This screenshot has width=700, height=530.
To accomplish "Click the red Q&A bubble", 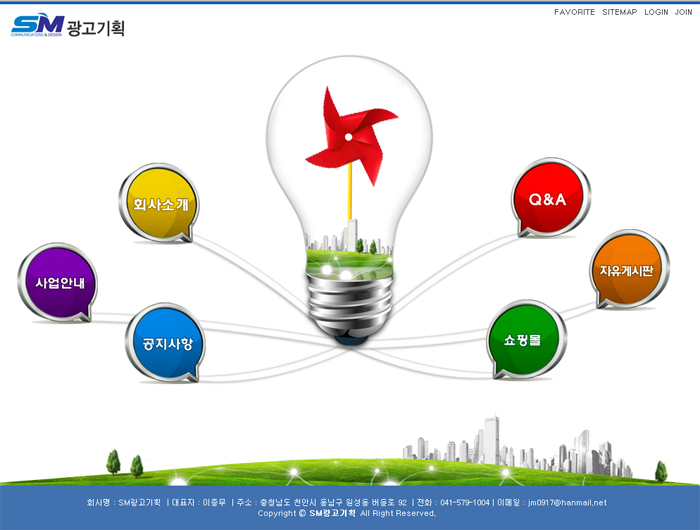I will click(547, 199).
